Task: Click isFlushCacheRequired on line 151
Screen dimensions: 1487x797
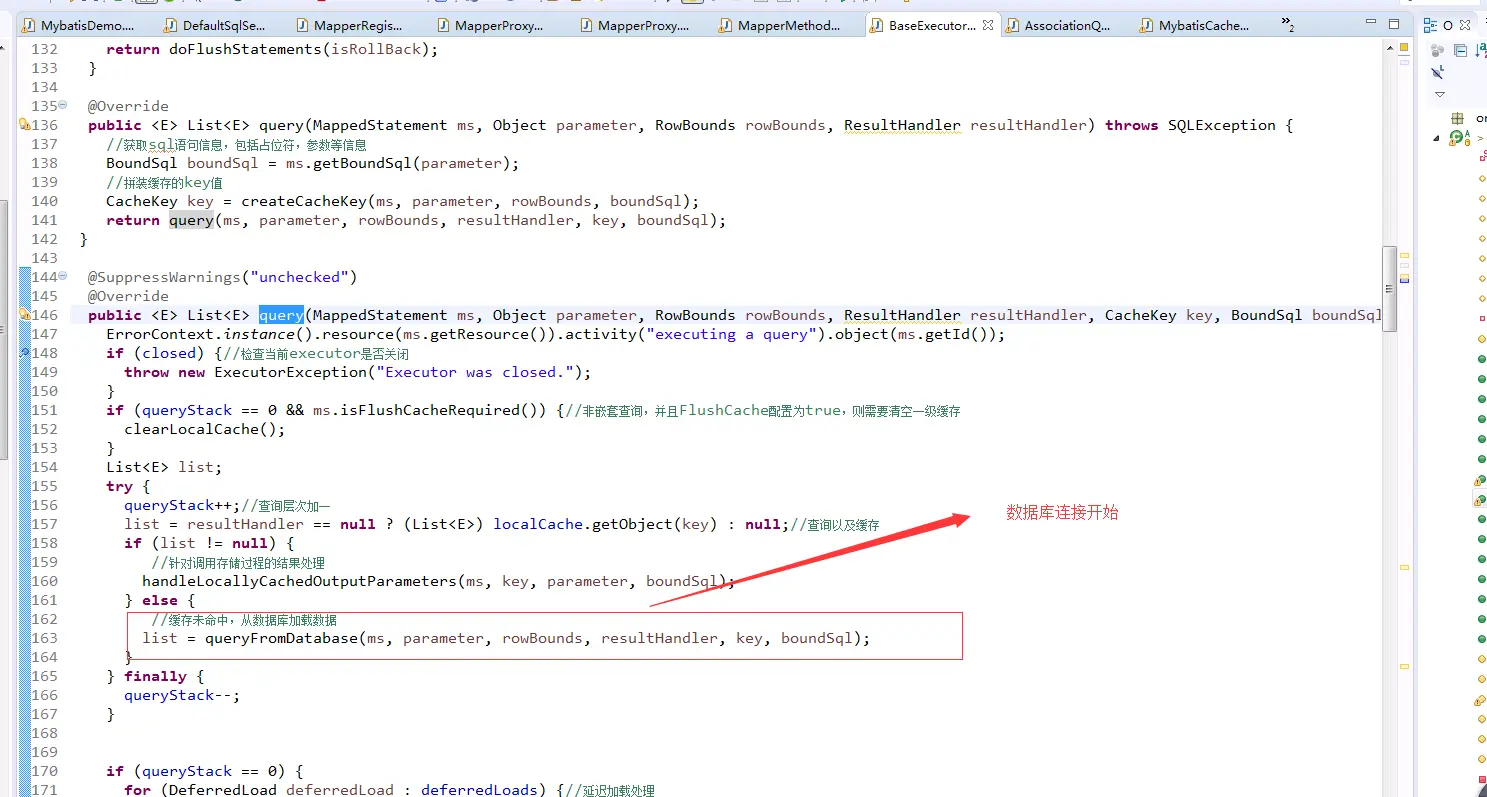Action: (x=430, y=410)
